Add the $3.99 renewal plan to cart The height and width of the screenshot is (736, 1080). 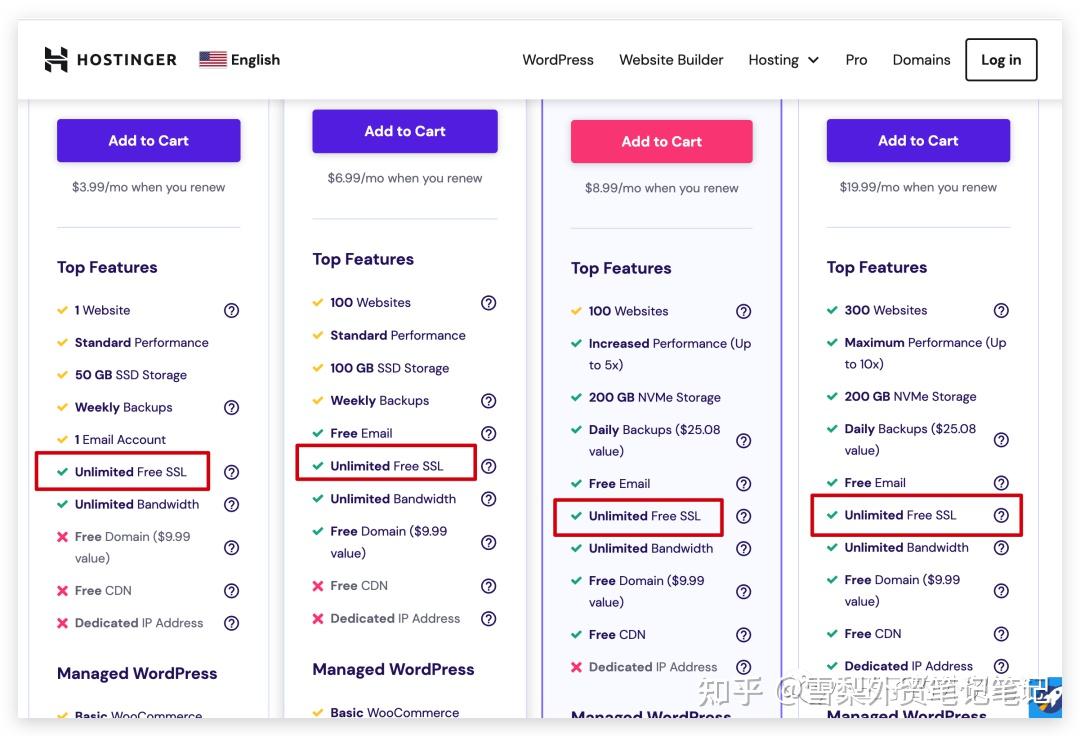(x=149, y=140)
